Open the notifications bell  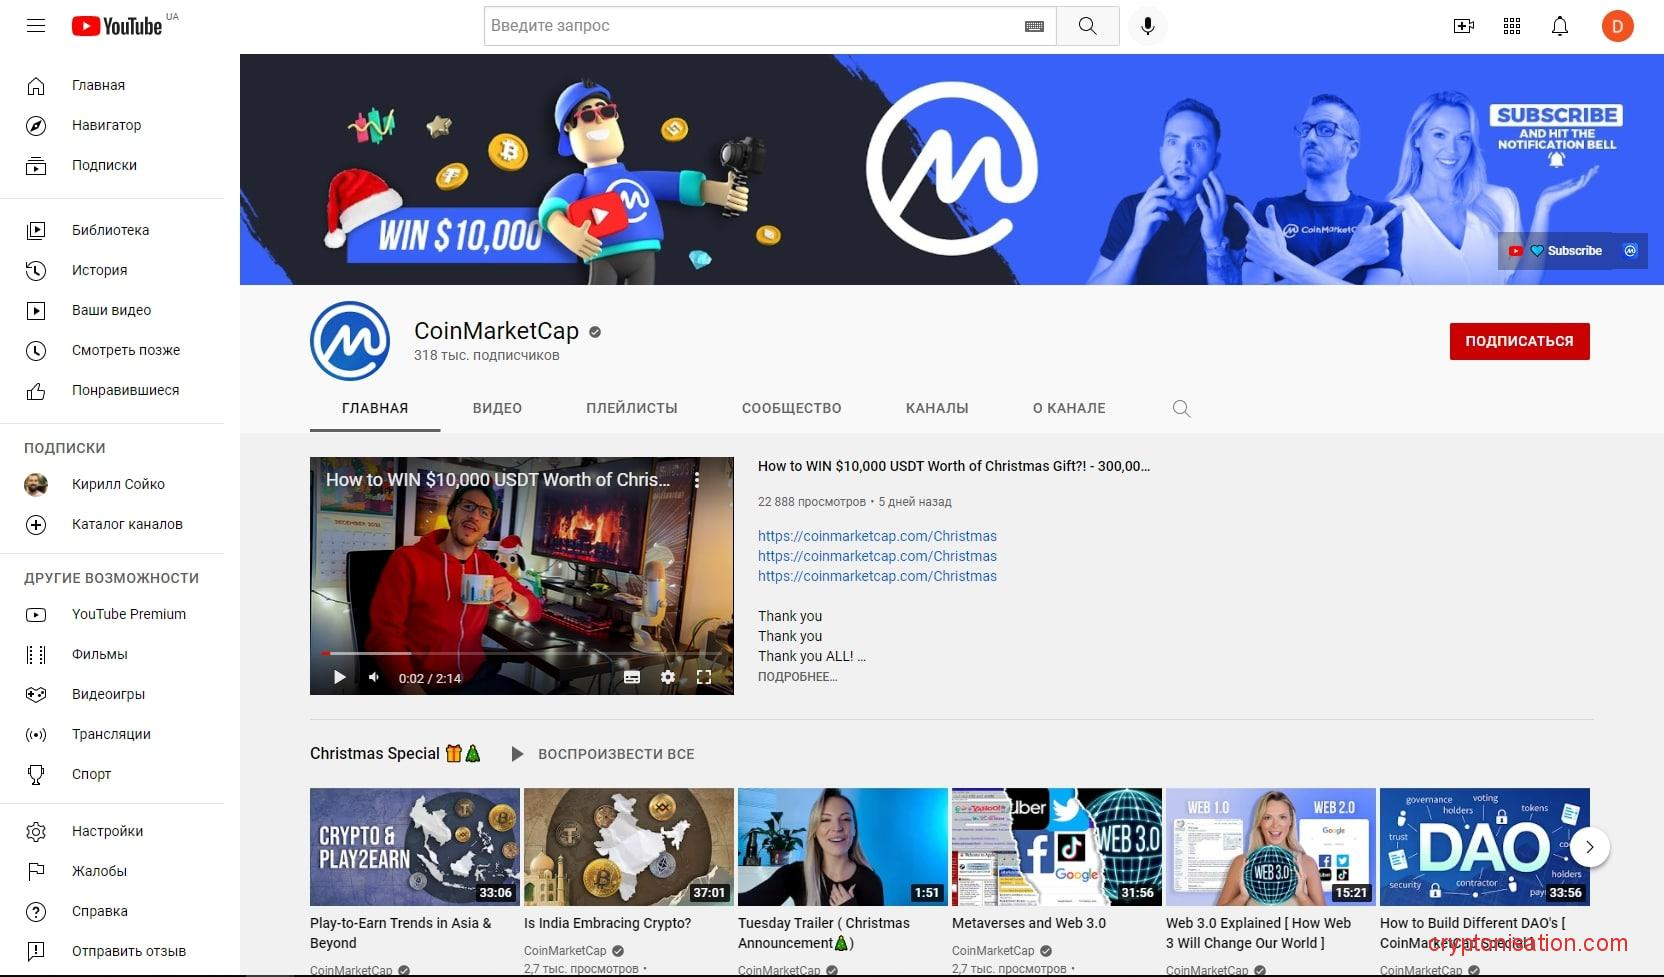(1559, 26)
